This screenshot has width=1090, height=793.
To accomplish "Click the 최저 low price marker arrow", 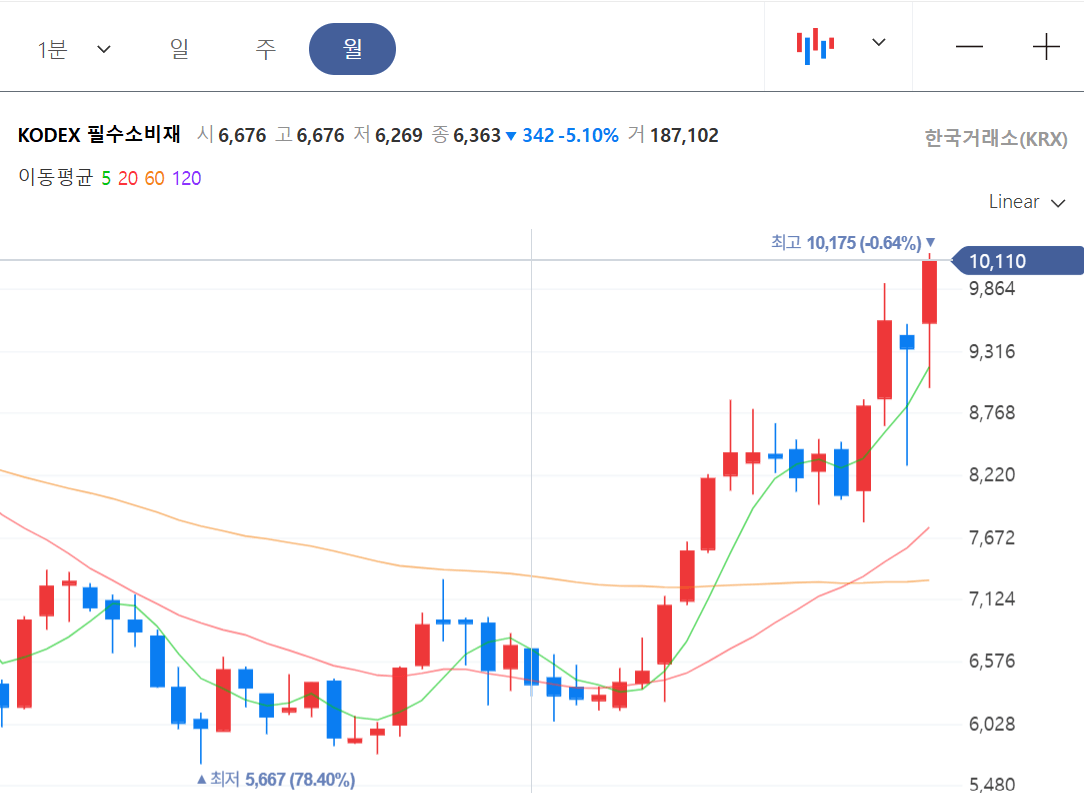I will pos(203,777).
